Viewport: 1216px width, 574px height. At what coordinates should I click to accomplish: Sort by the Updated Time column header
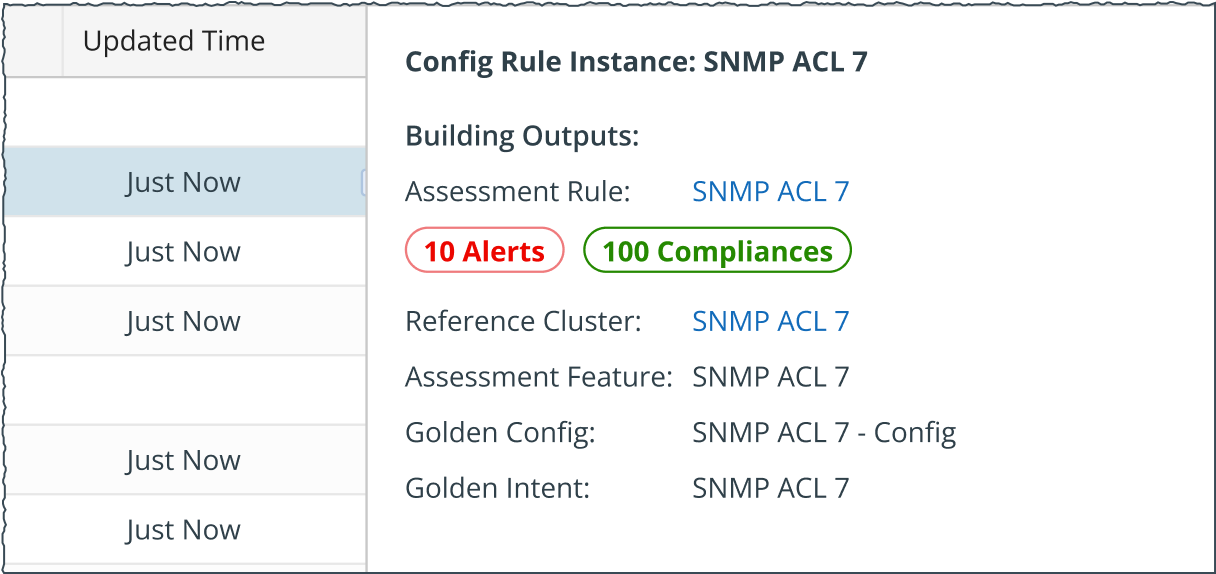tap(174, 41)
